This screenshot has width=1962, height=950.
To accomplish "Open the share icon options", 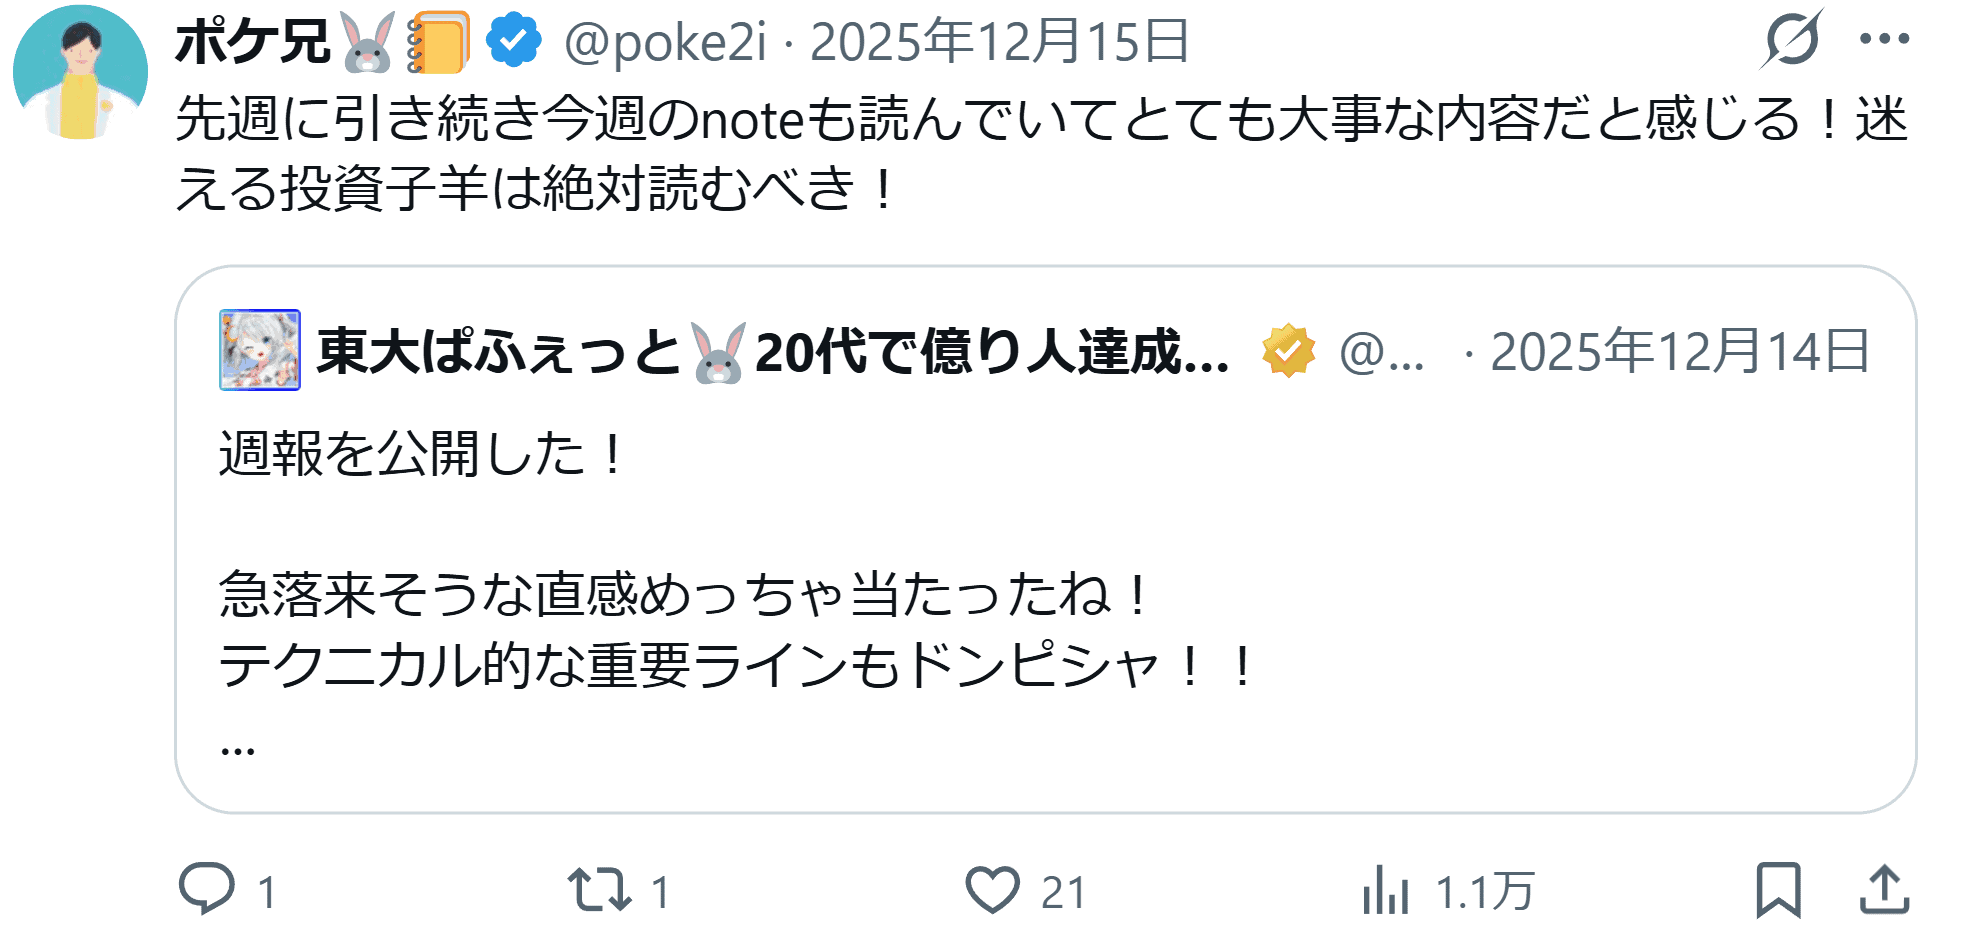I will [1885, 889].
